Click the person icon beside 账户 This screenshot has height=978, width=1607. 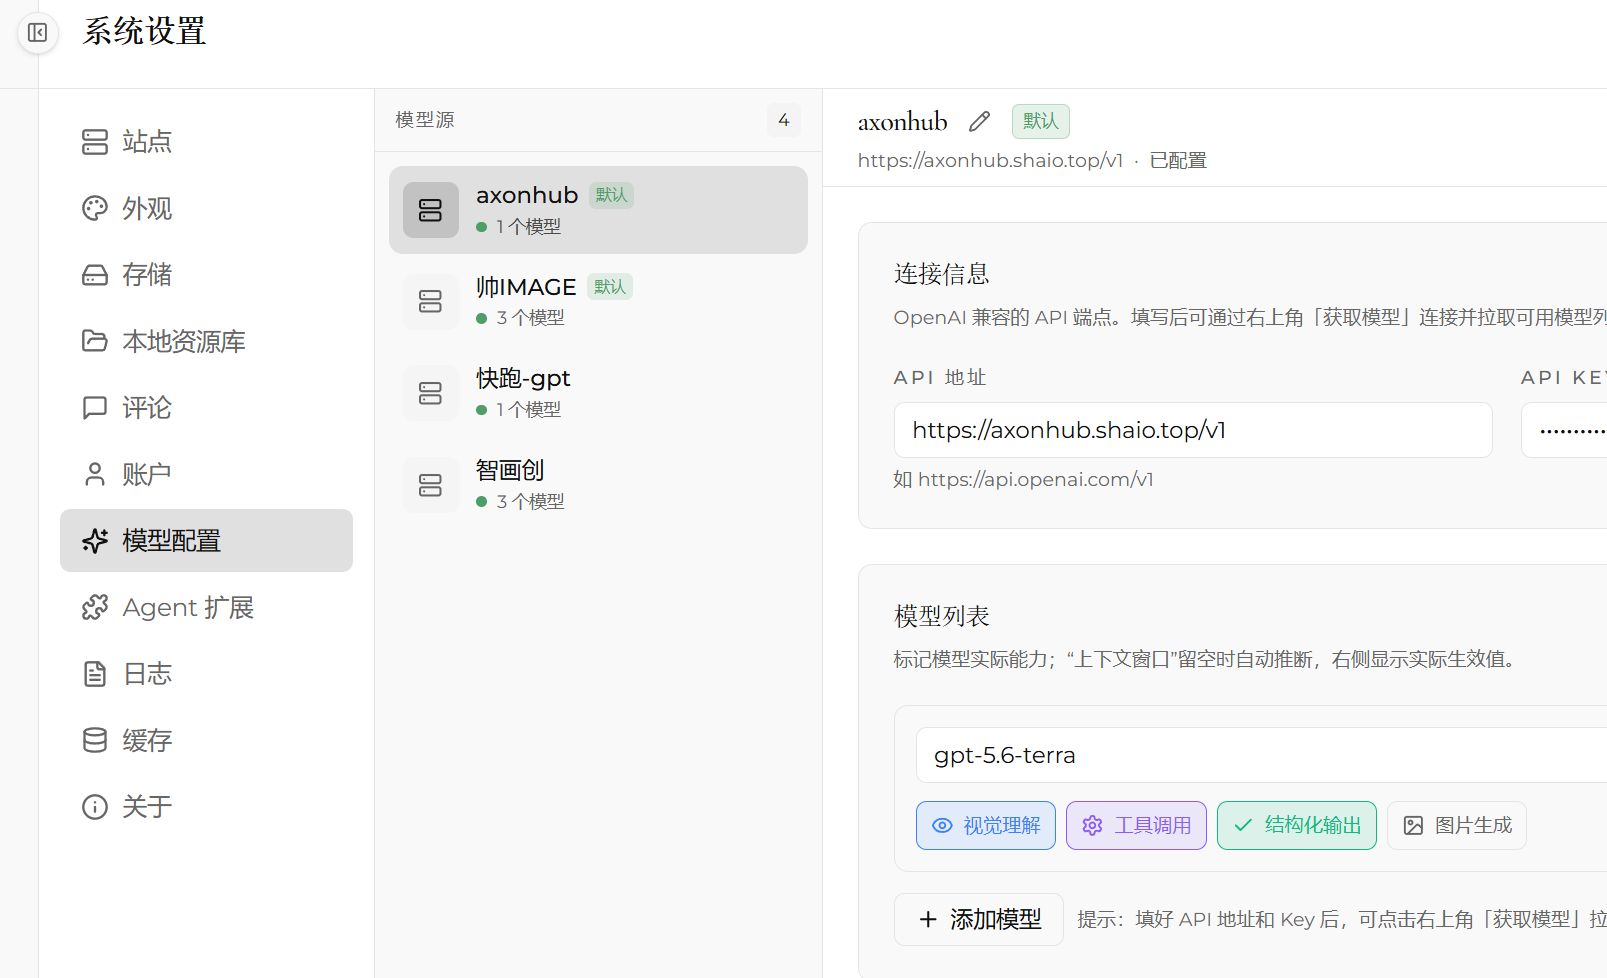click(95, 474)
